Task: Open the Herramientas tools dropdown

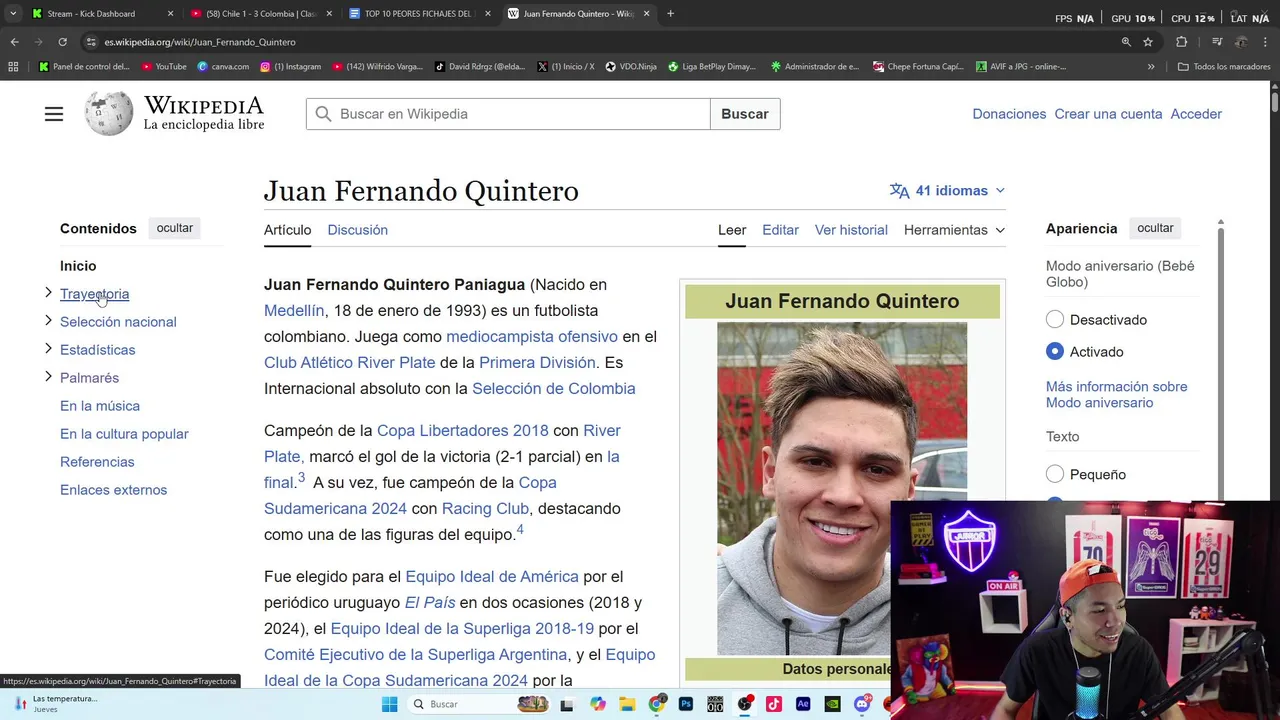Action: (954, 230)
